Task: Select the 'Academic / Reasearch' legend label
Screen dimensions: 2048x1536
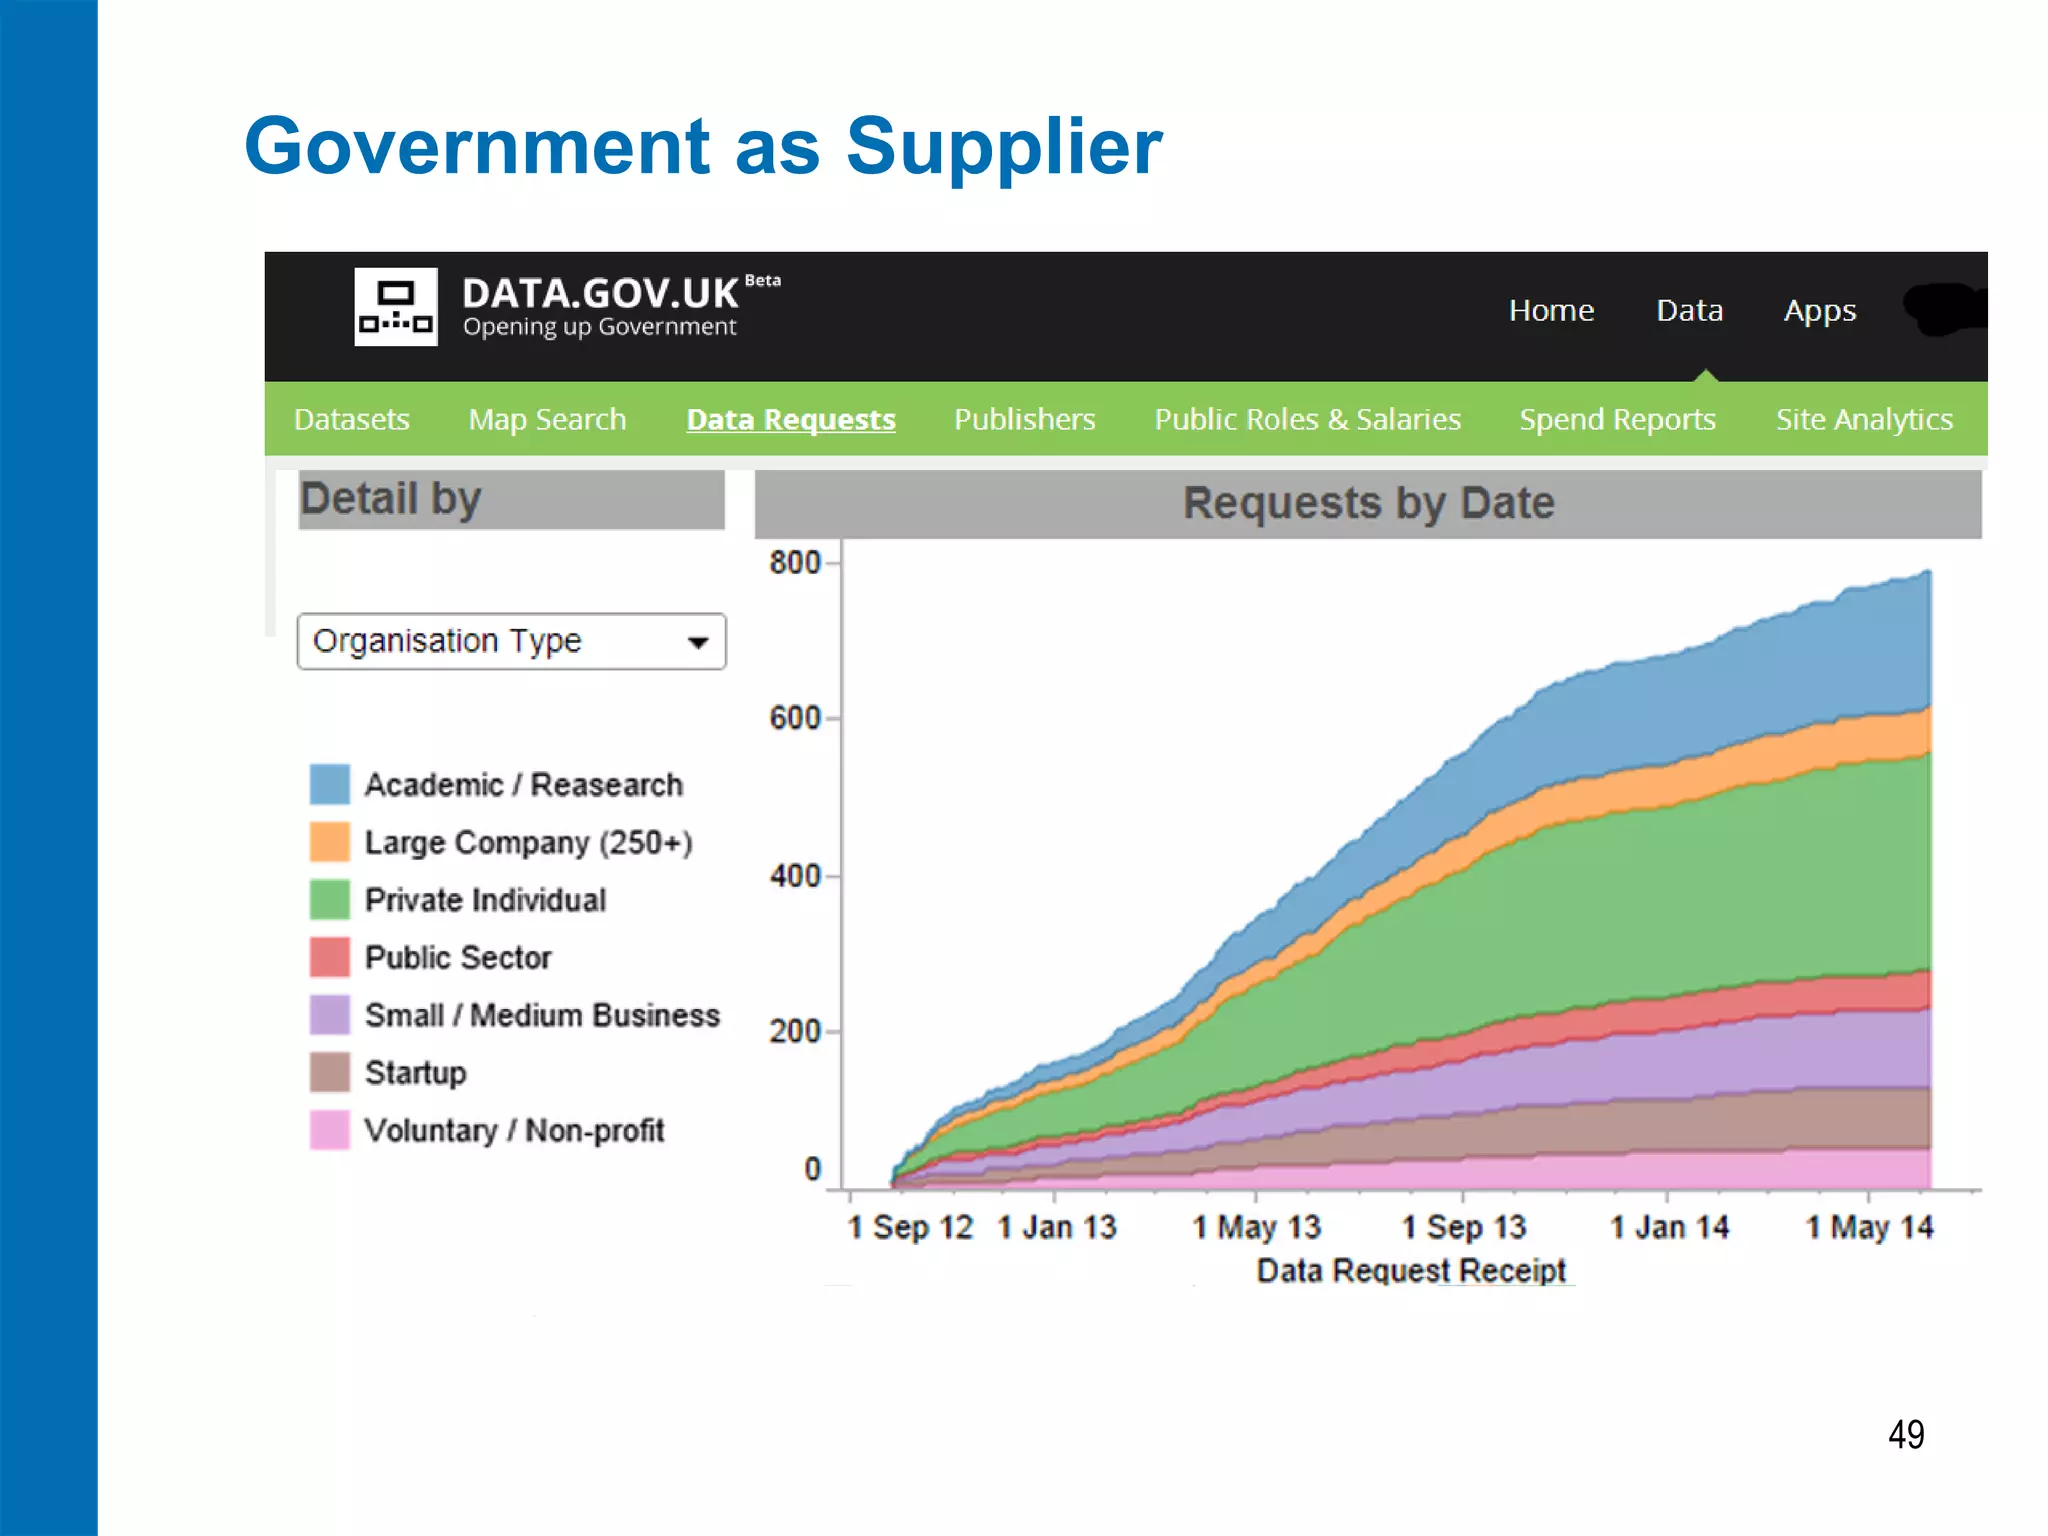Action: tap(524, 785)
